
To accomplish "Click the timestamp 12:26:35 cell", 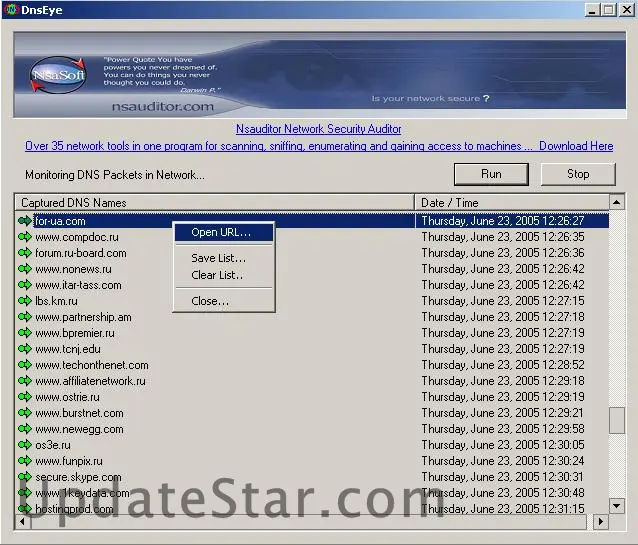I will [503, 237].
